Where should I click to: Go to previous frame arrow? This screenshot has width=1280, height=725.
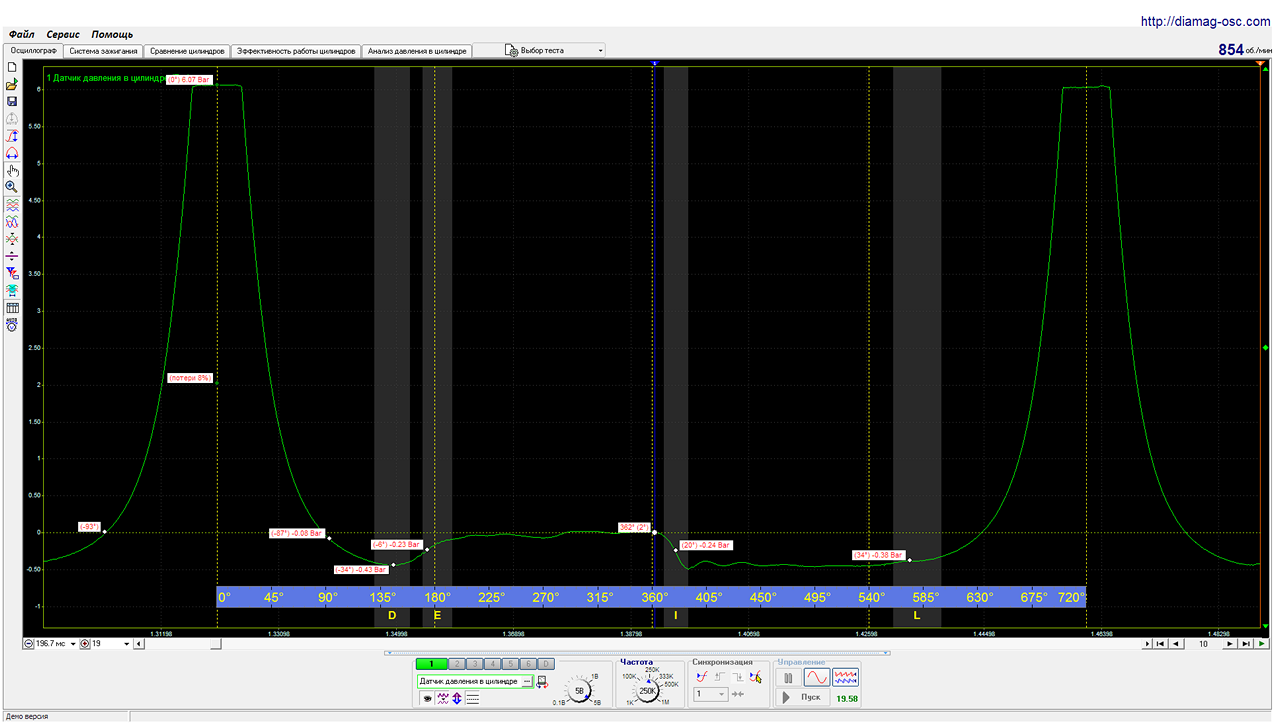(x=1175, y=644)
